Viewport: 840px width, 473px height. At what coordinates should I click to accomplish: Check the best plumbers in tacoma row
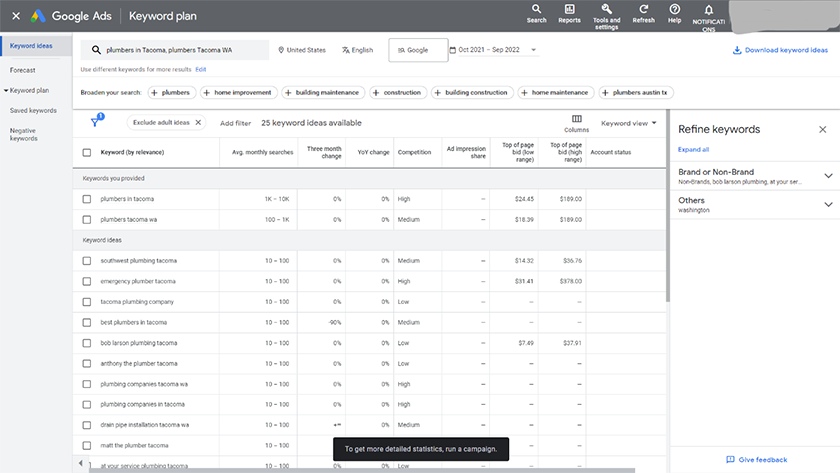[x=87, y=322]
